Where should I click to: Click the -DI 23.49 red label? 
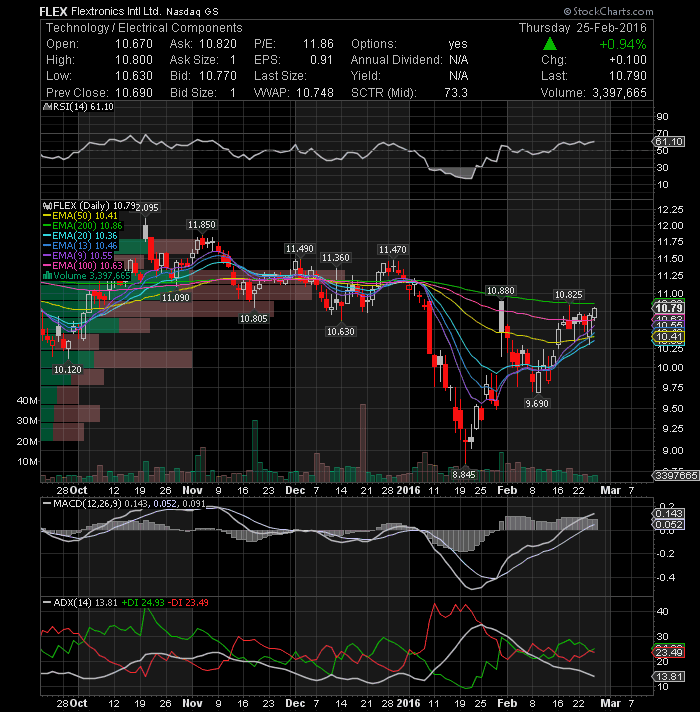click(x=188, y=603)
